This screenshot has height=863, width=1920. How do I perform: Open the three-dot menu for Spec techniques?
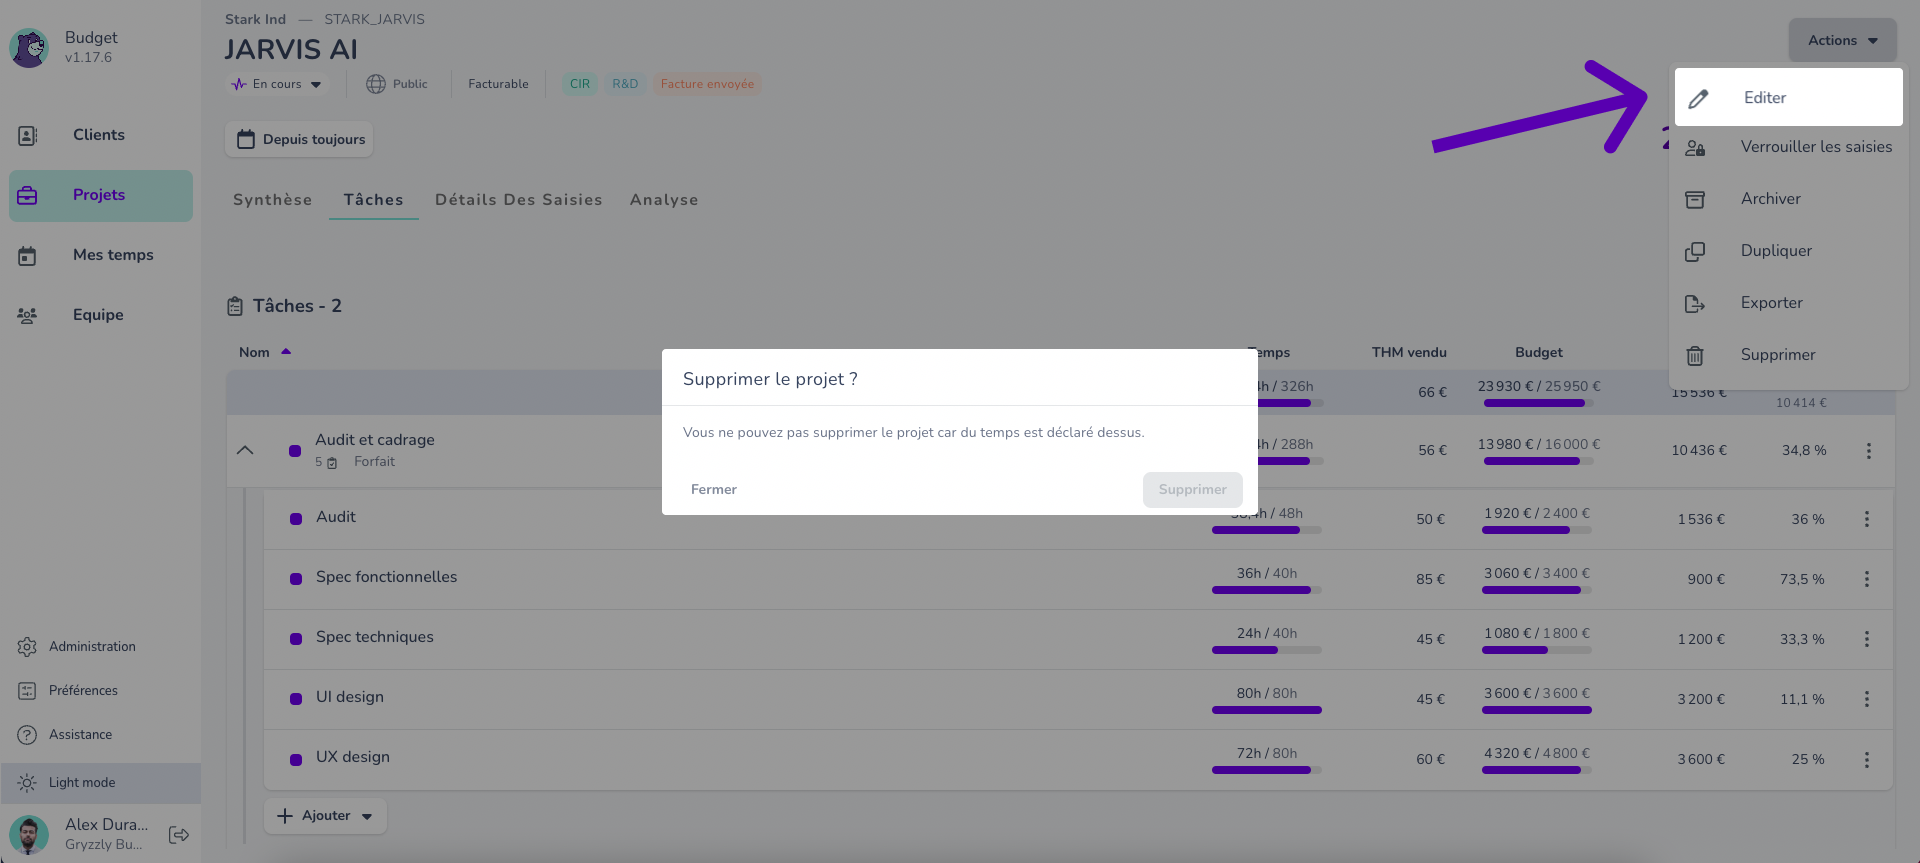(x=1866, y=639)
